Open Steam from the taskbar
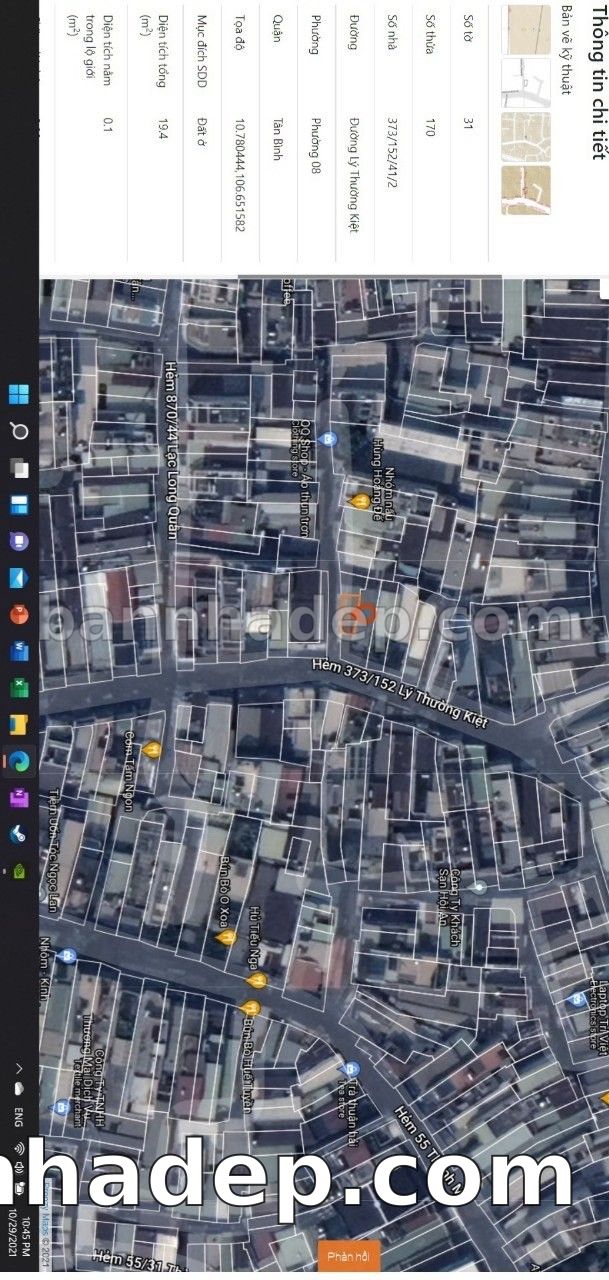609x1280 pixels. click(19, 834)
